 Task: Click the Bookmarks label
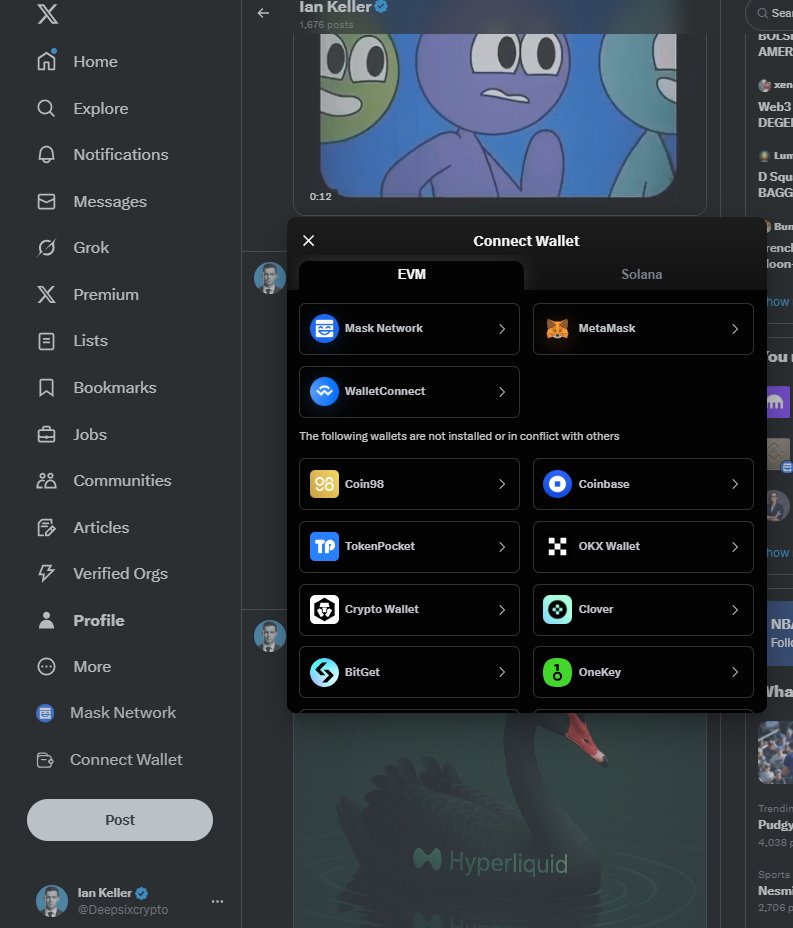coord(115,388)
